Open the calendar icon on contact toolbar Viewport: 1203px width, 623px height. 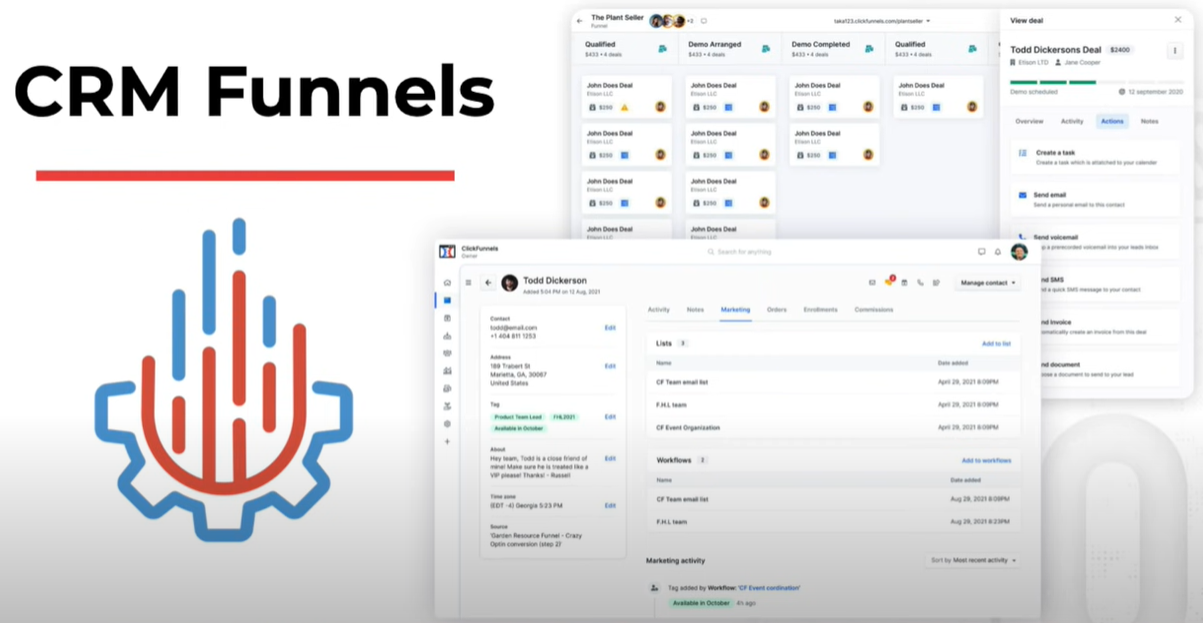(904, 283)
